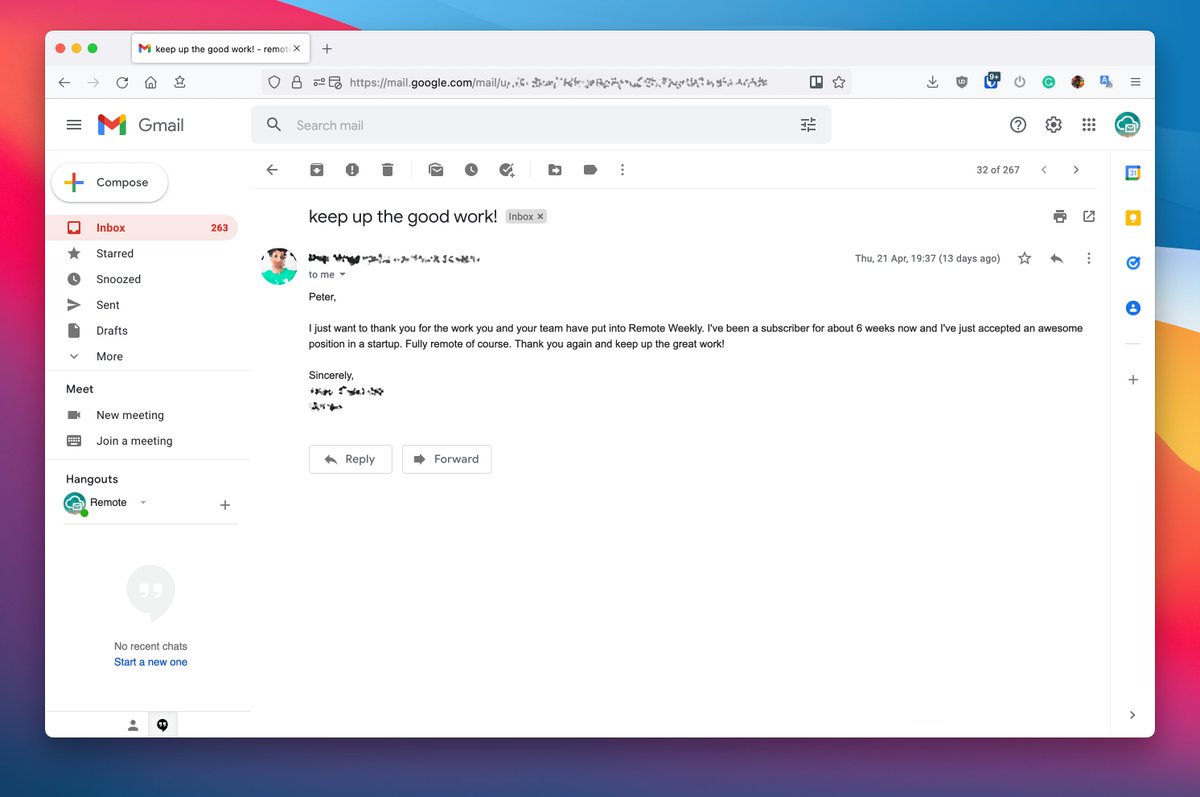The height and width of the screenshot is (797, 1200).
Task: Open Google Calendar side panel
Action: (1133, 173)
